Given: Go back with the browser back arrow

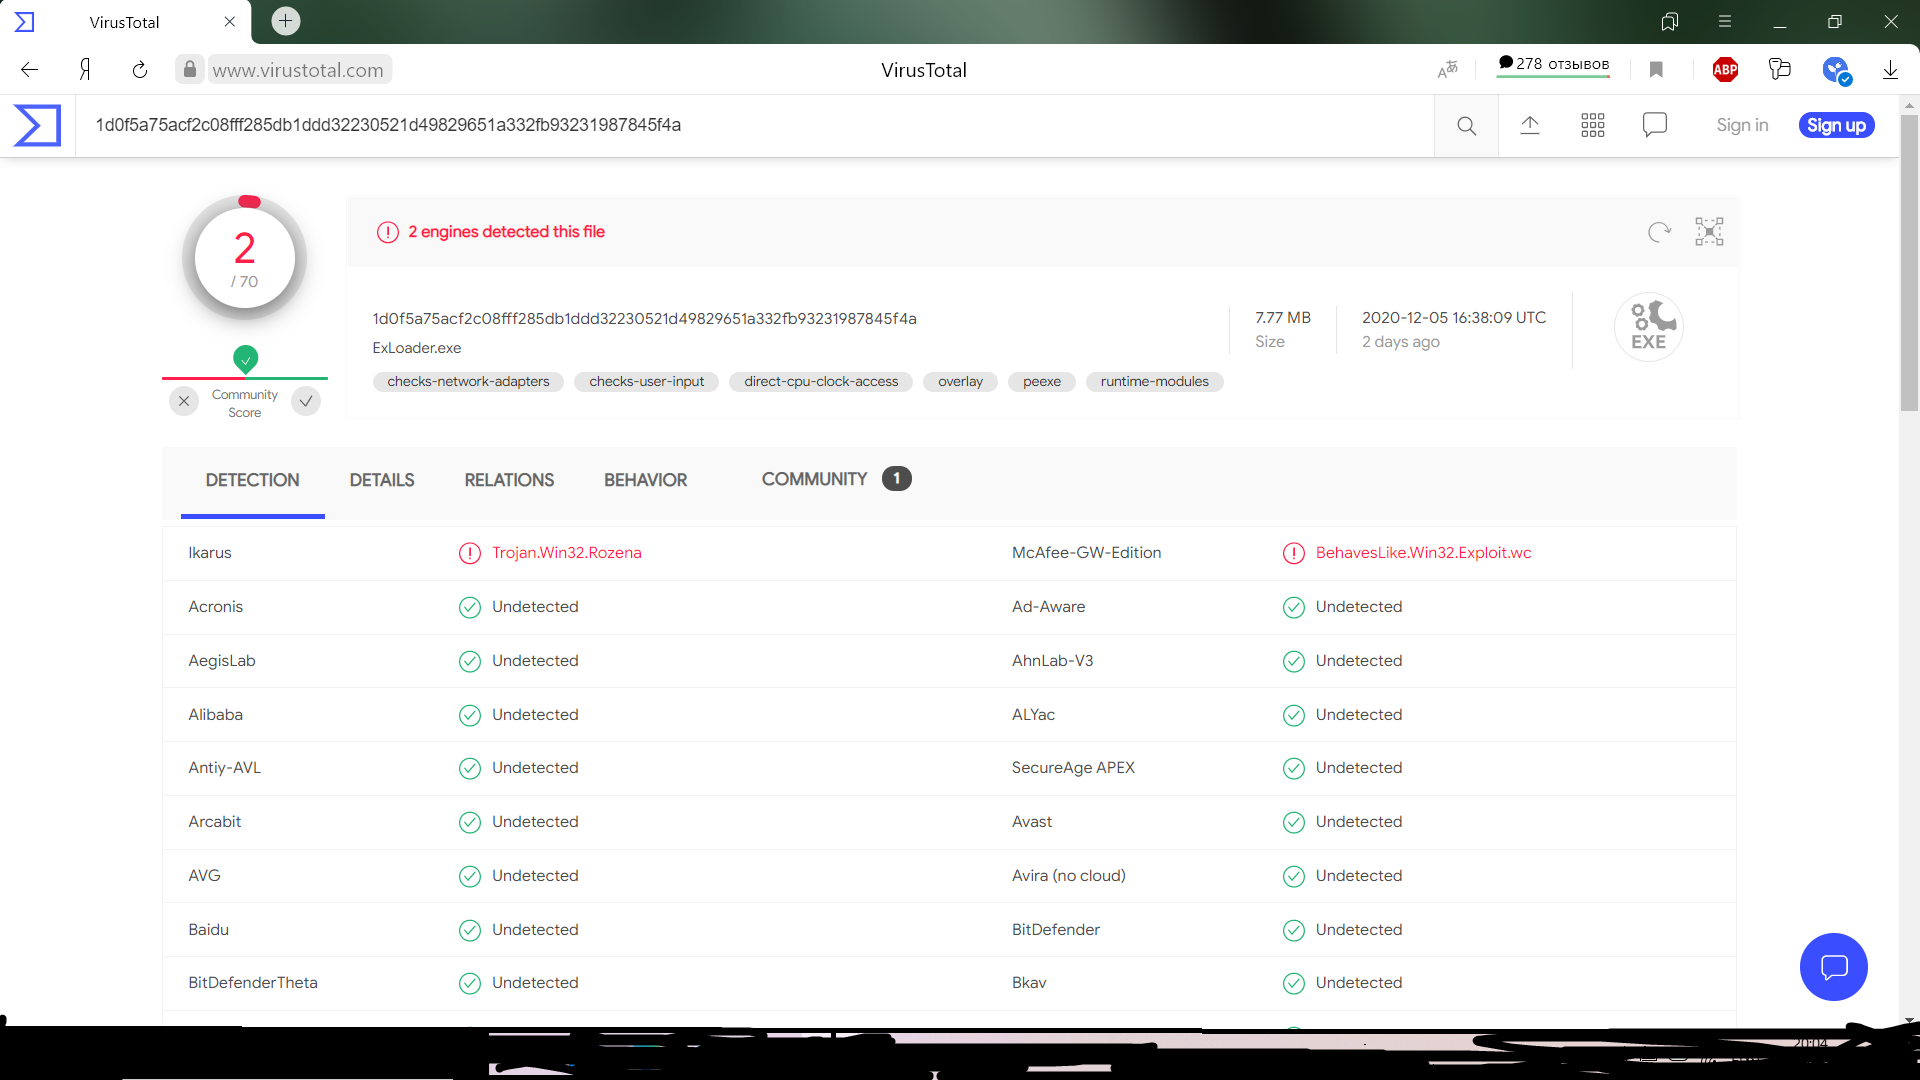Looking at the screenshot, I should click(x=29, y=70).
